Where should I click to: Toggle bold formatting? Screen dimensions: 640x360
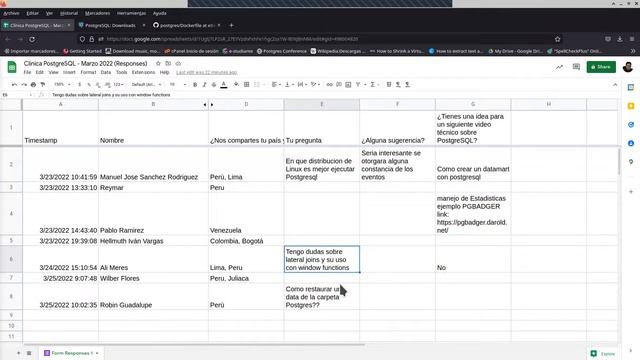tap(195, 84)
